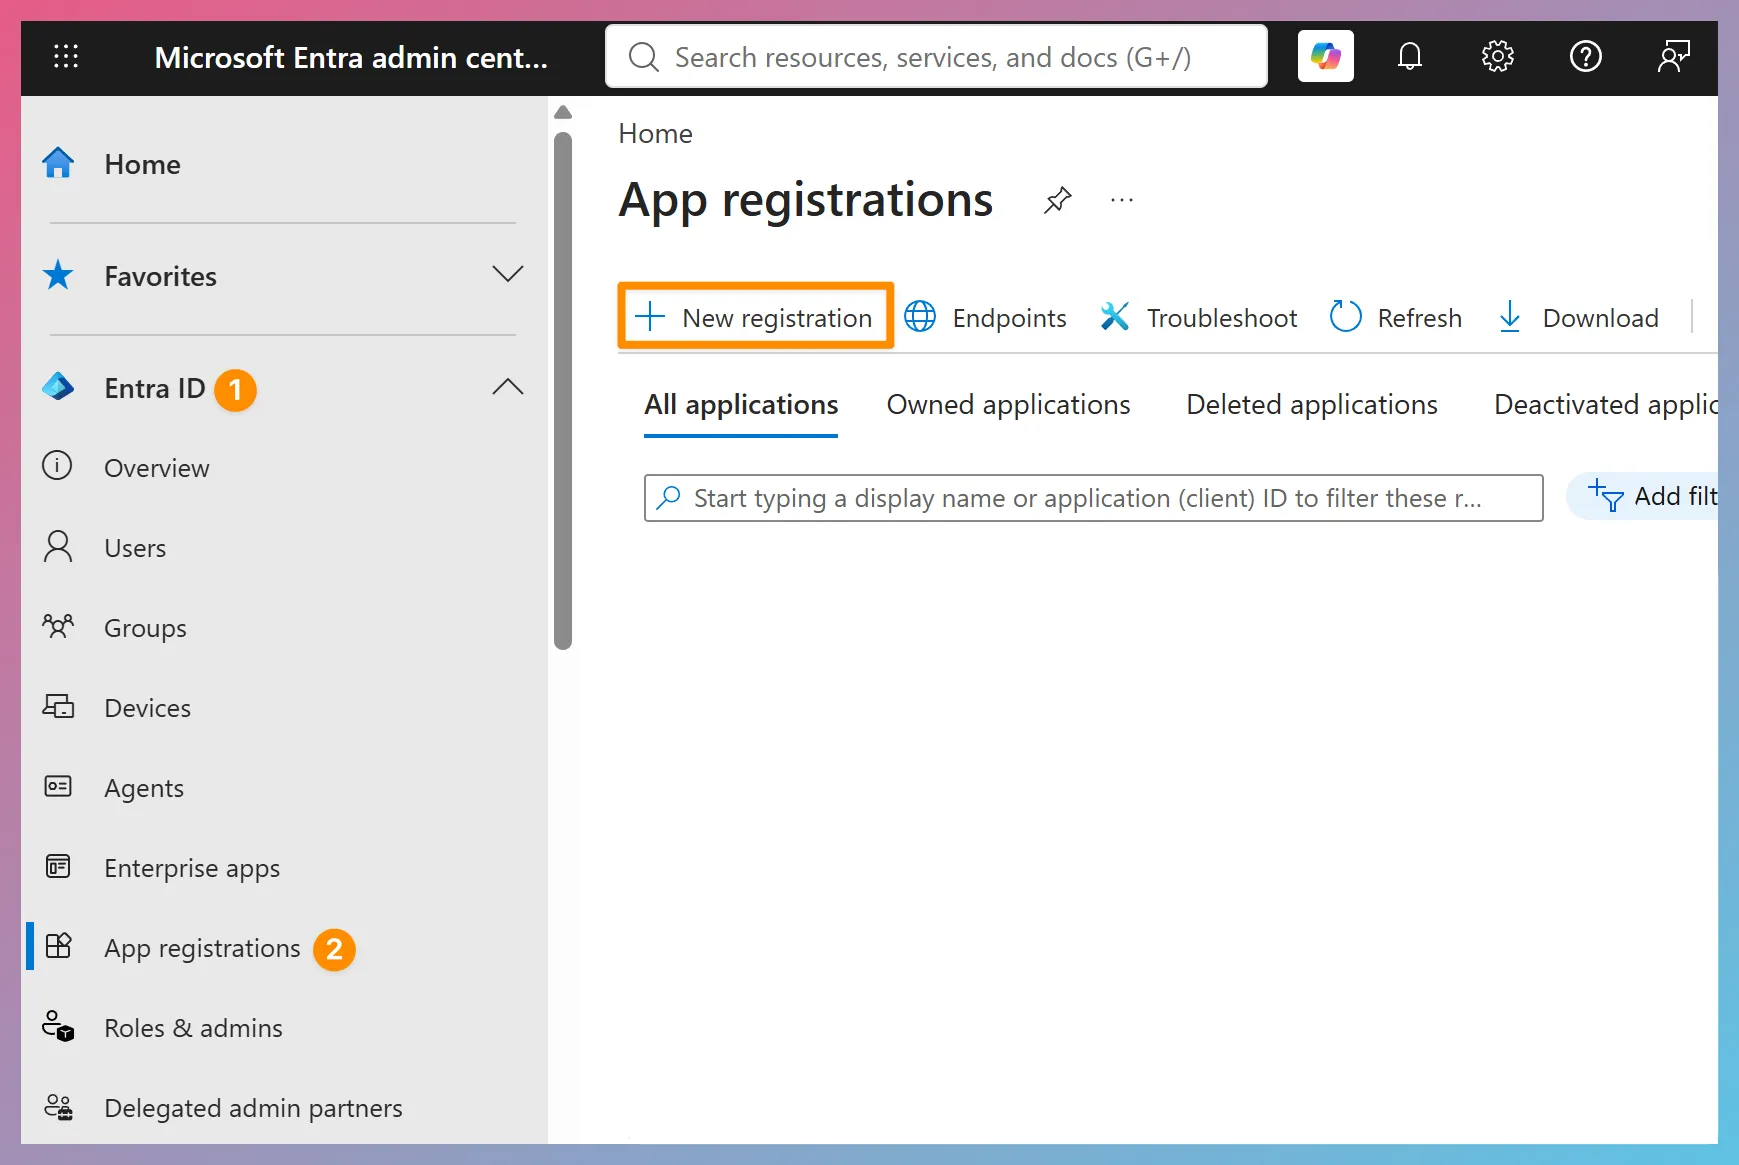Viewport: 1739px width, 1165px height.
Task: Click the Agents icon in sidebar
Action: (58, 787)
